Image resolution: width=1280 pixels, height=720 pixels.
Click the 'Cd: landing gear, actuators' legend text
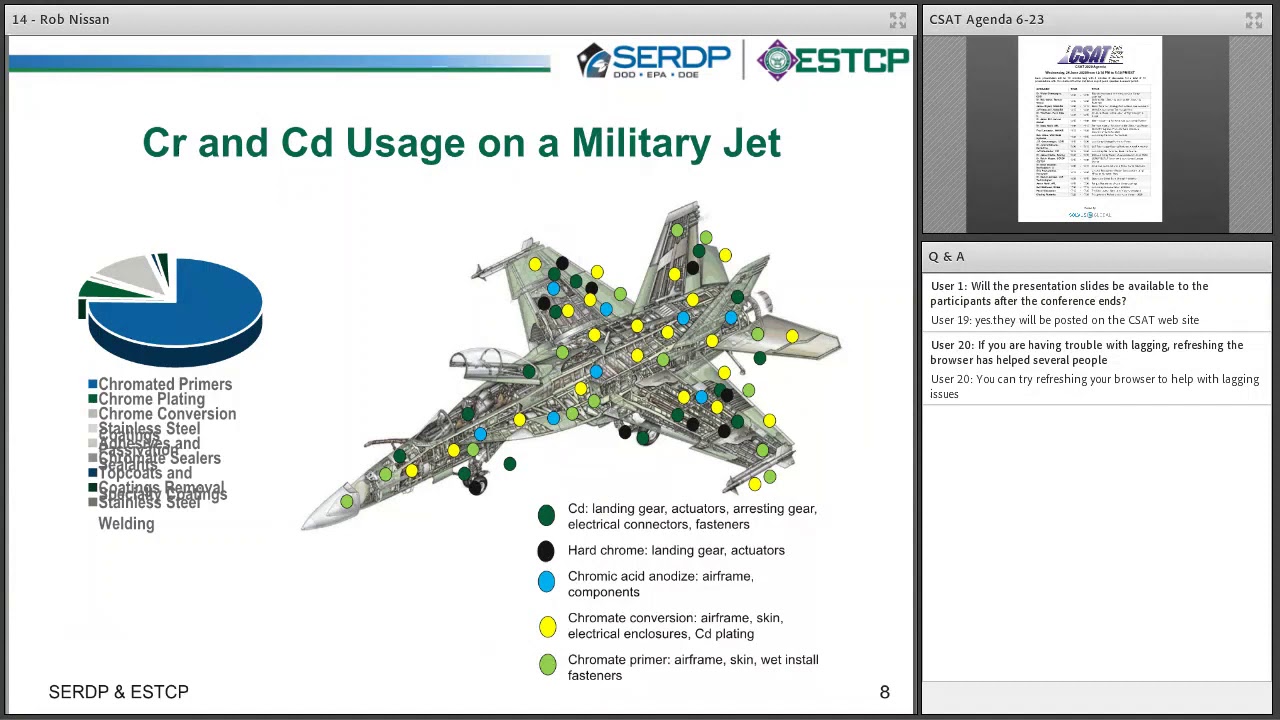coord(692,516)
